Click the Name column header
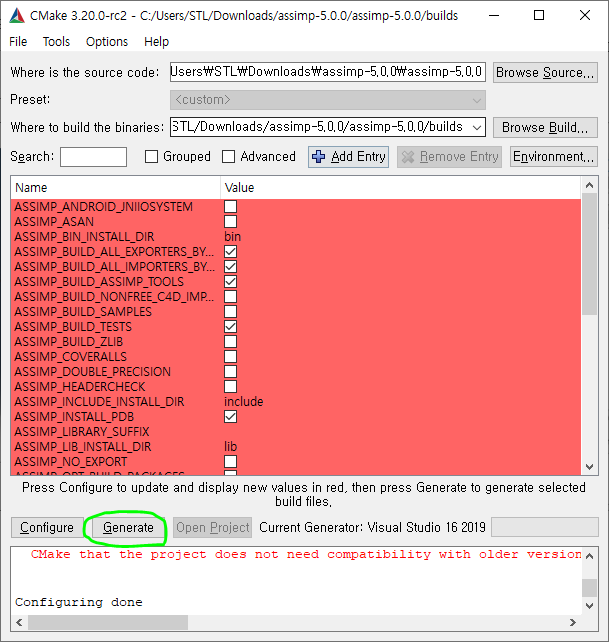The width and height of the screenshot is (609, 642). click(x=115, y=188)
